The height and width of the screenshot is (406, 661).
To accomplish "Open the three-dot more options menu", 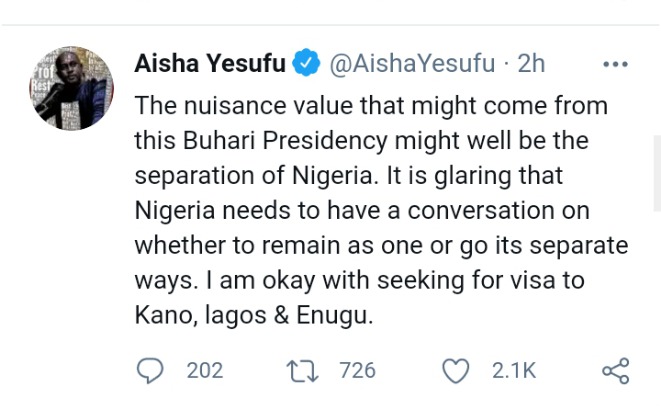I will [x=615, y=65].
